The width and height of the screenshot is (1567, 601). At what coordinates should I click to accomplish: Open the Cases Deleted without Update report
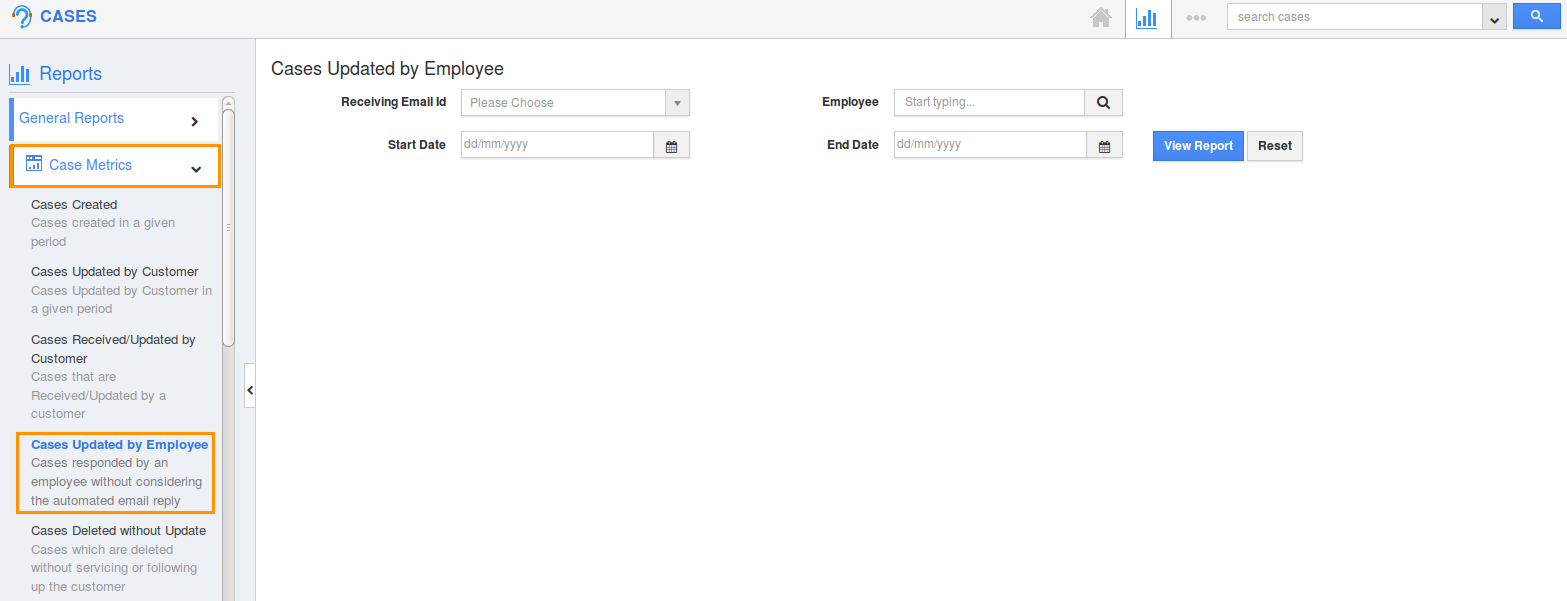(118, 530)
